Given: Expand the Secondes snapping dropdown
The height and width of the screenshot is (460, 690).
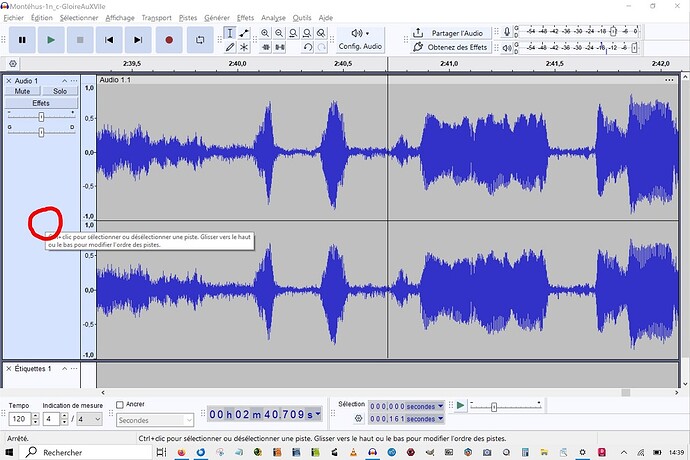Looking at the screenshot, I should pos(156,420).
